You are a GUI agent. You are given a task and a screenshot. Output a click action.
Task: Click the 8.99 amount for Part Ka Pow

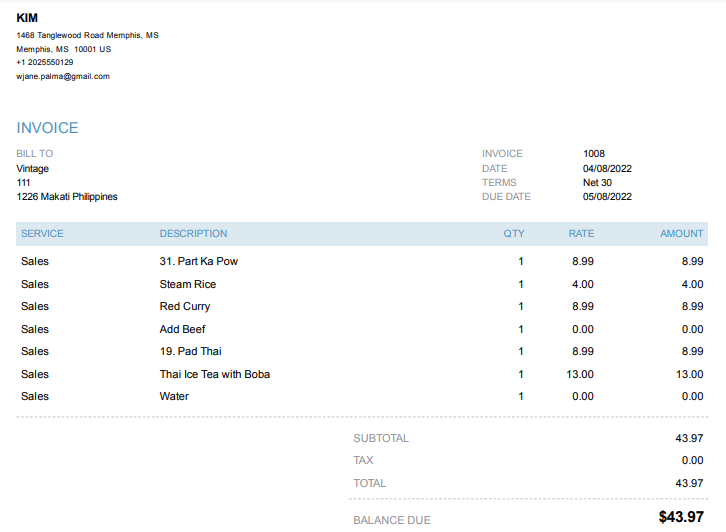[x=692, y=261]
